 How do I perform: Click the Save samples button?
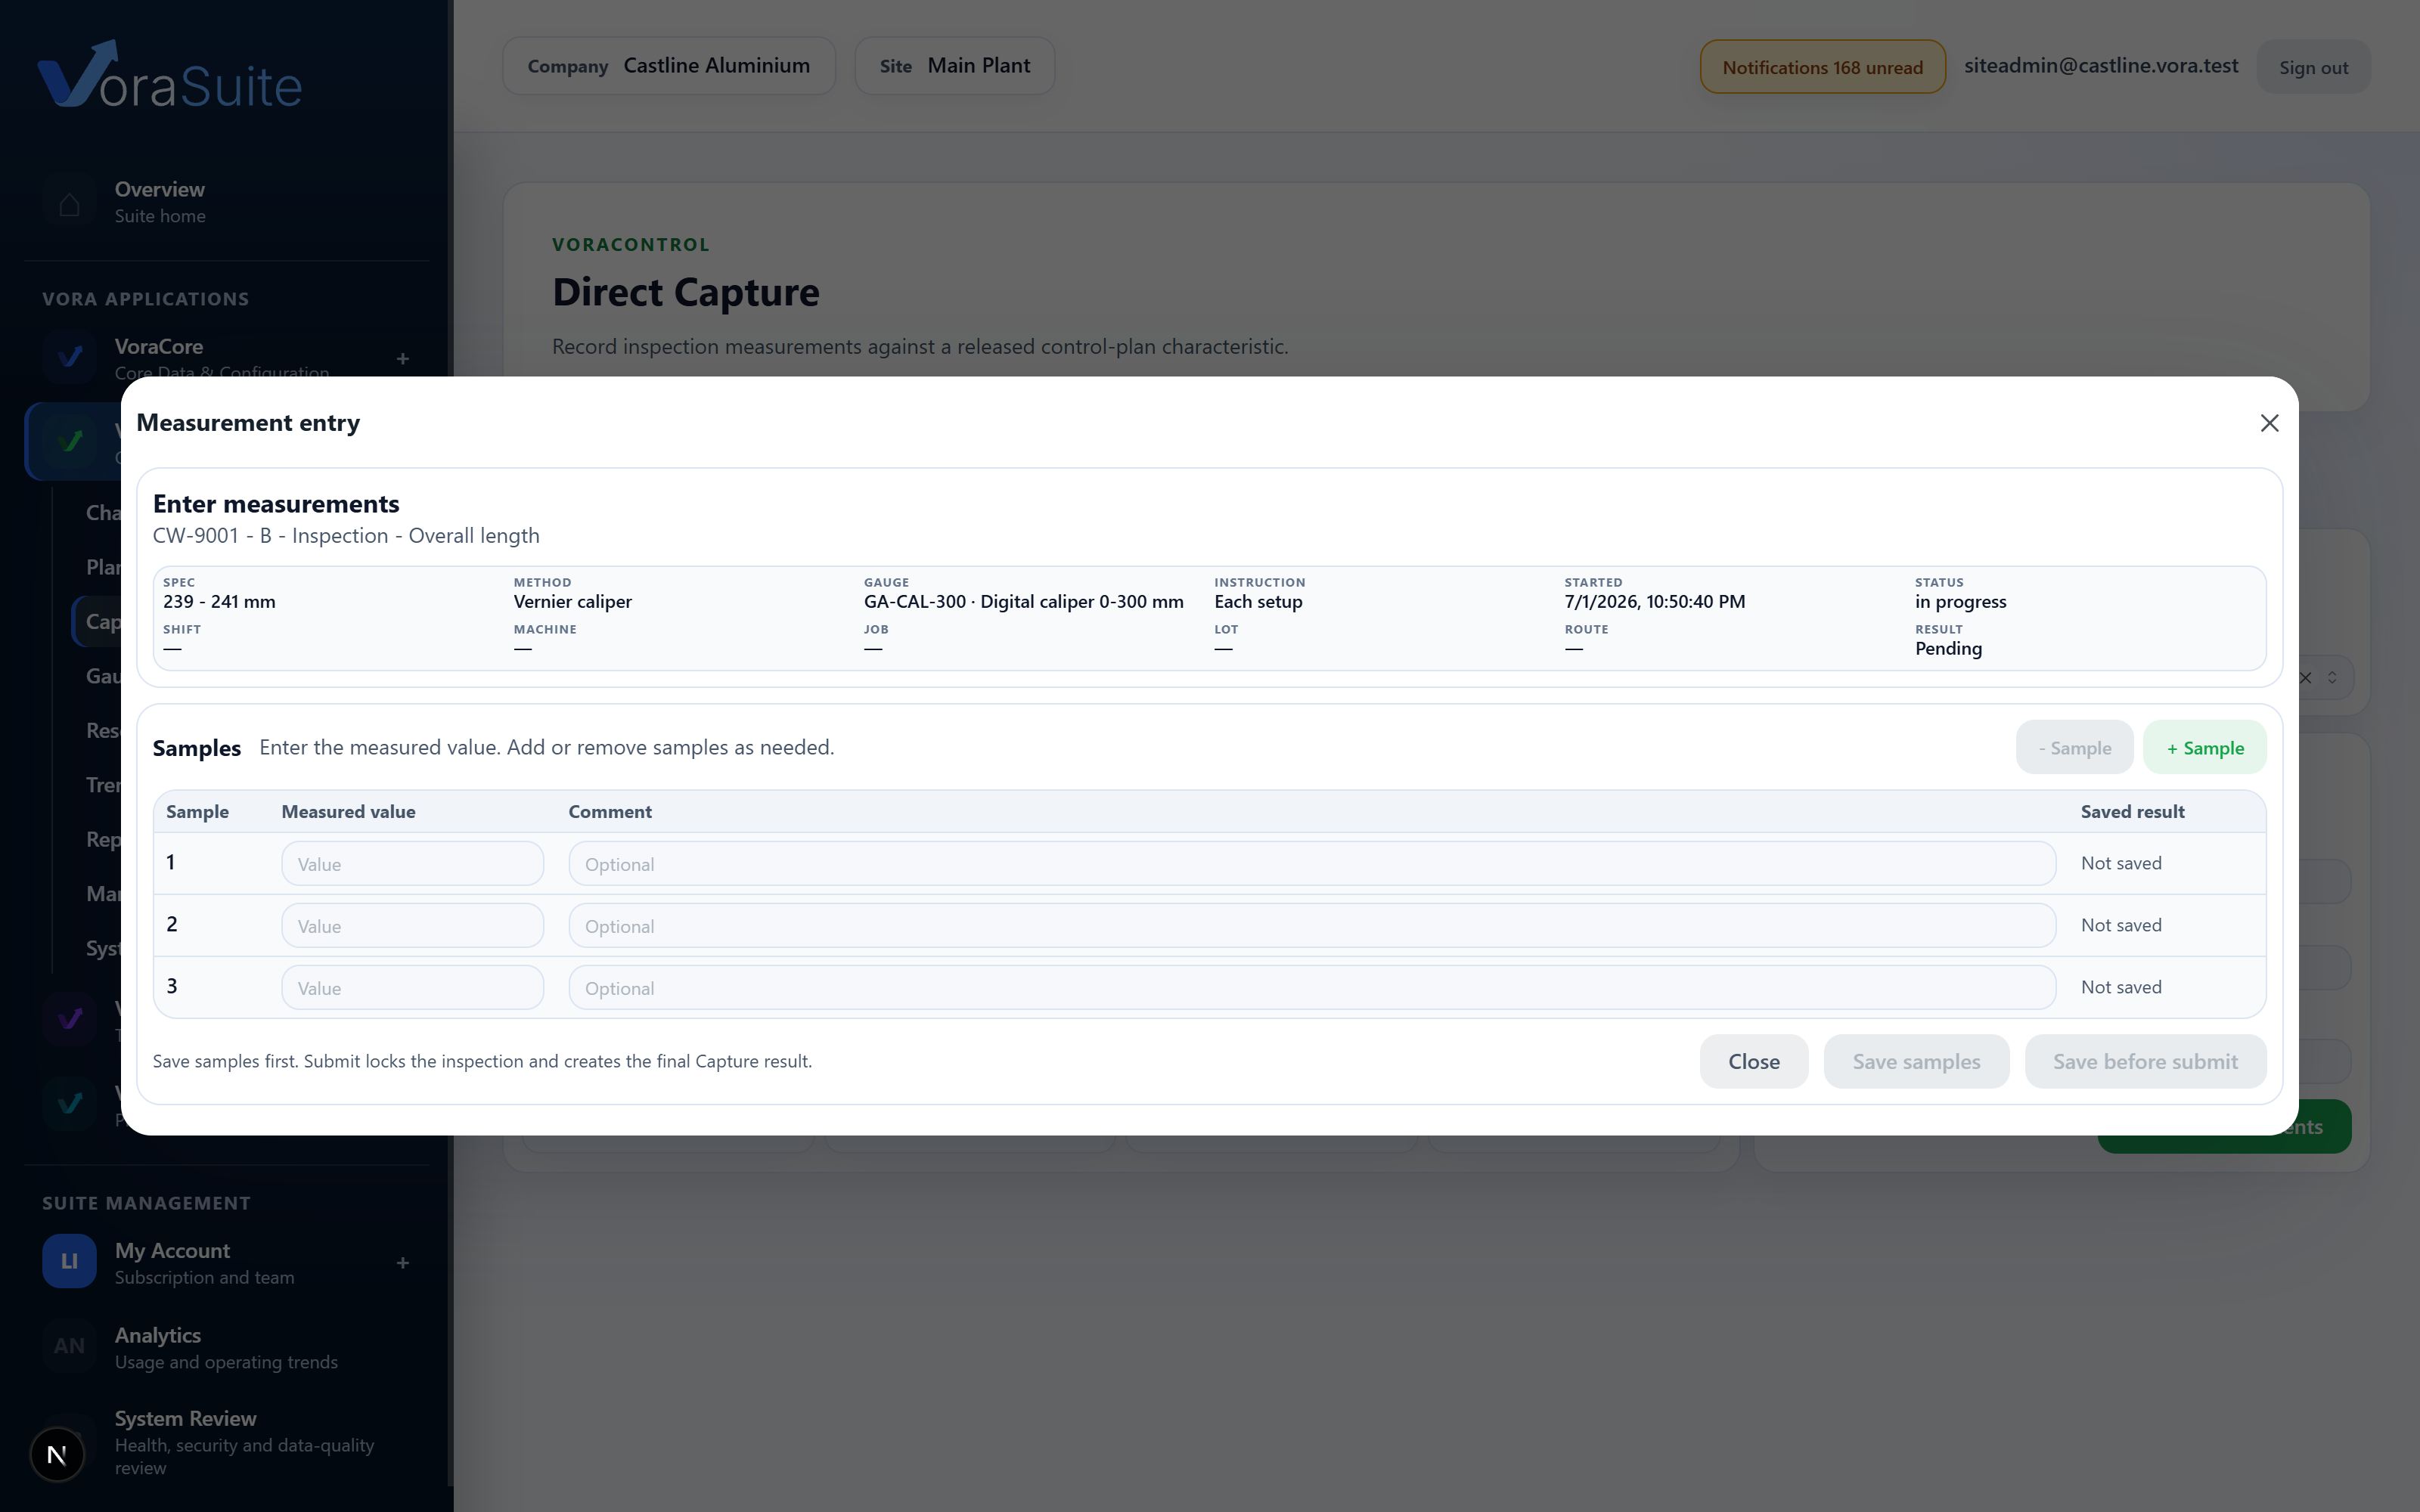tap(1916, 1062)
